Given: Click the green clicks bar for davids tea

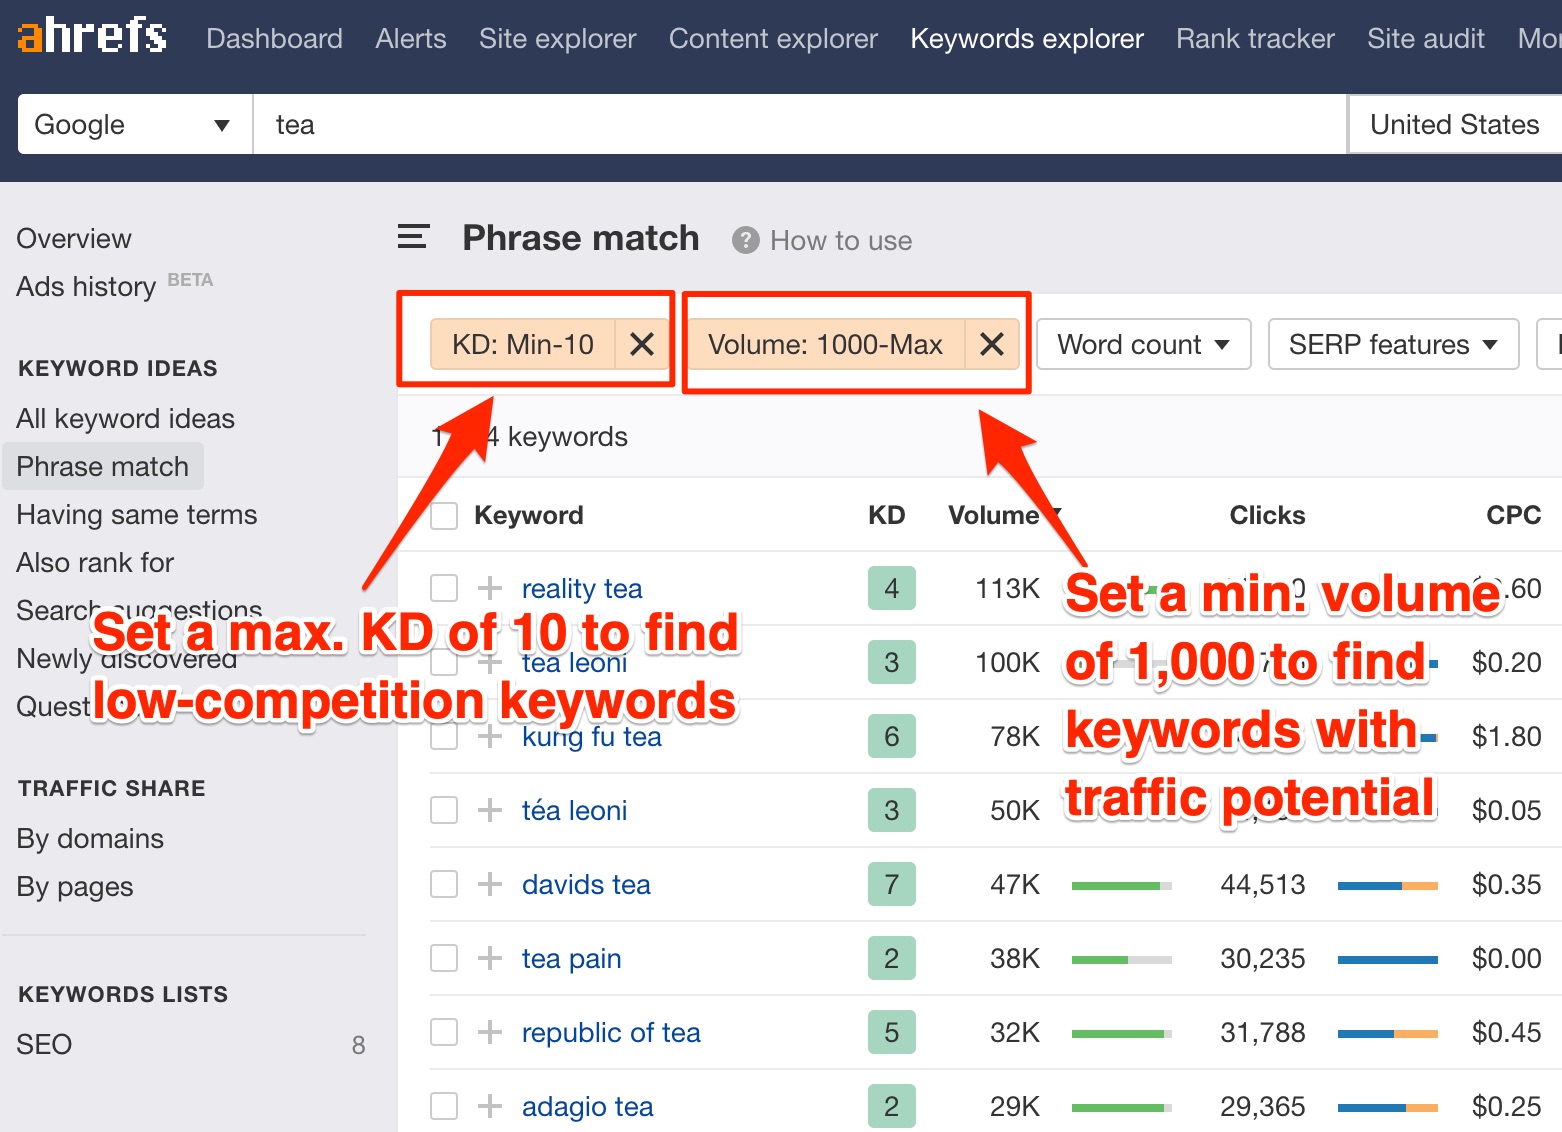Looking at the screenshot, I should pyautogui.click(x=1121, y=885).
